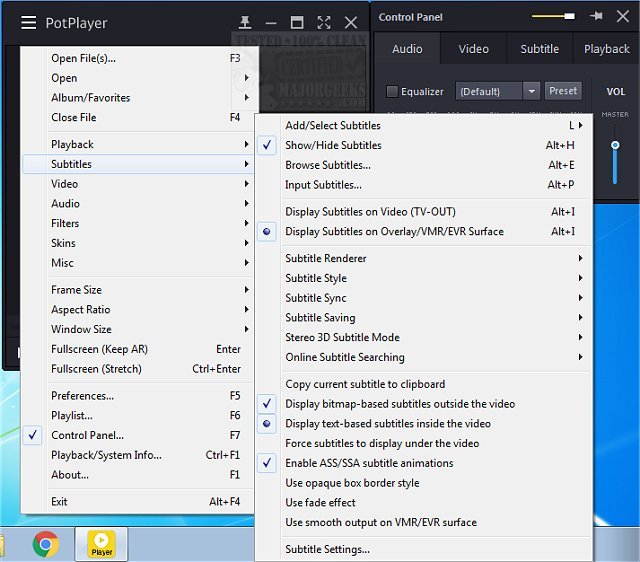Click the master volume slider
Image resolution: width=640 pixels, height=562 pixels.
click(615, 146)
